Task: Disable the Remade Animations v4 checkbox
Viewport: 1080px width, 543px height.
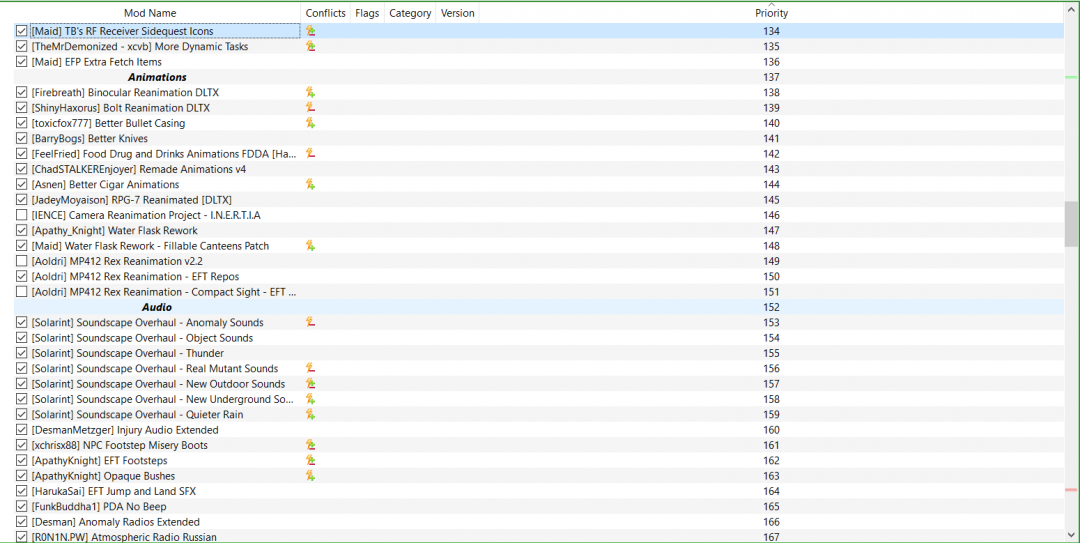Action: point(21,169)
